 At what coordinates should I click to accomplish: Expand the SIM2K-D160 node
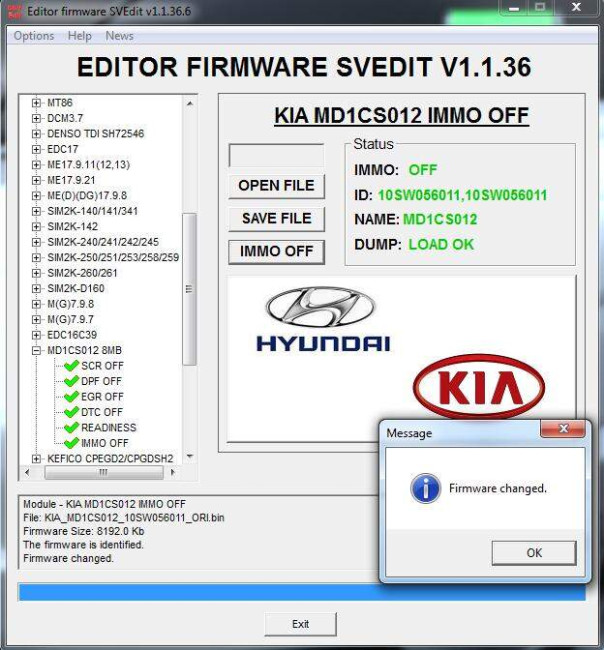(36, 289)
